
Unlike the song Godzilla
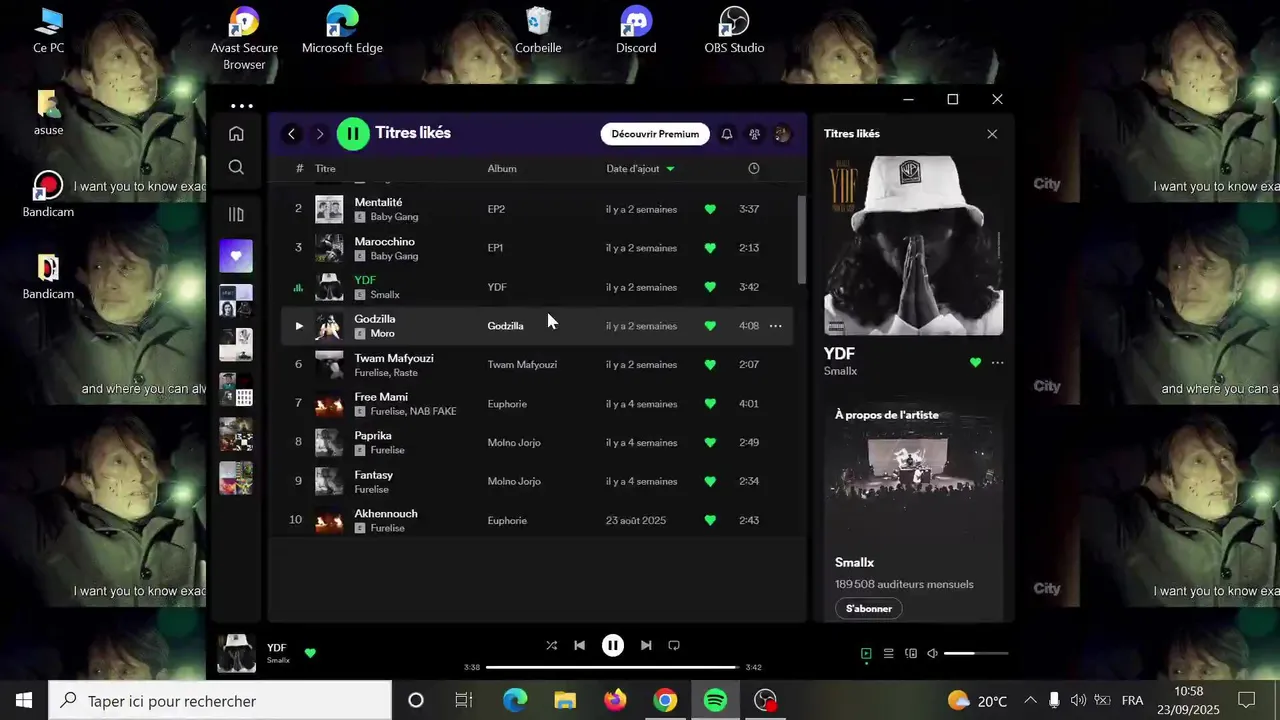[710, 326]
